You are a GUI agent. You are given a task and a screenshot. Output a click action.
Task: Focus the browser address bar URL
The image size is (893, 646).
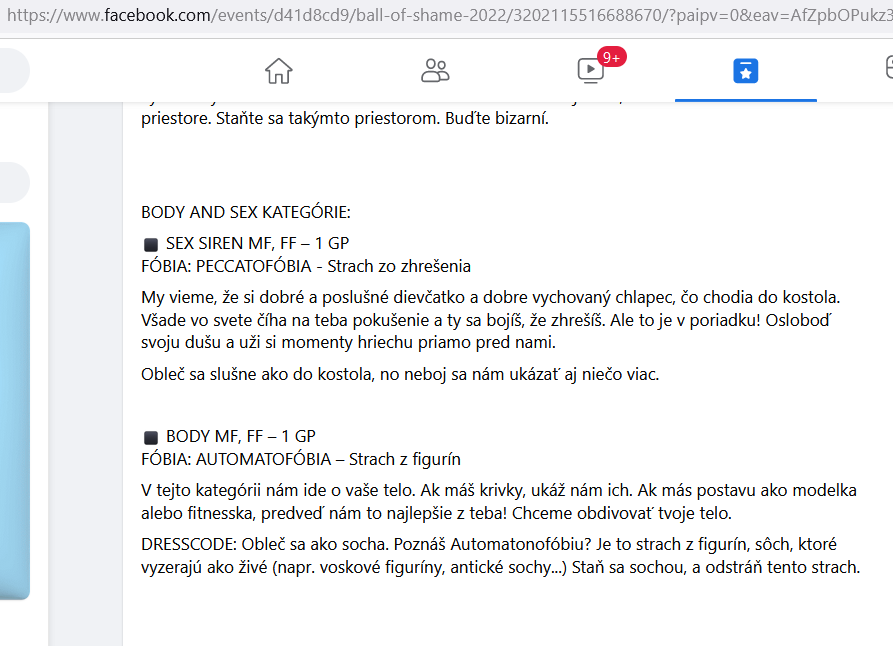[x=446, y=15]
